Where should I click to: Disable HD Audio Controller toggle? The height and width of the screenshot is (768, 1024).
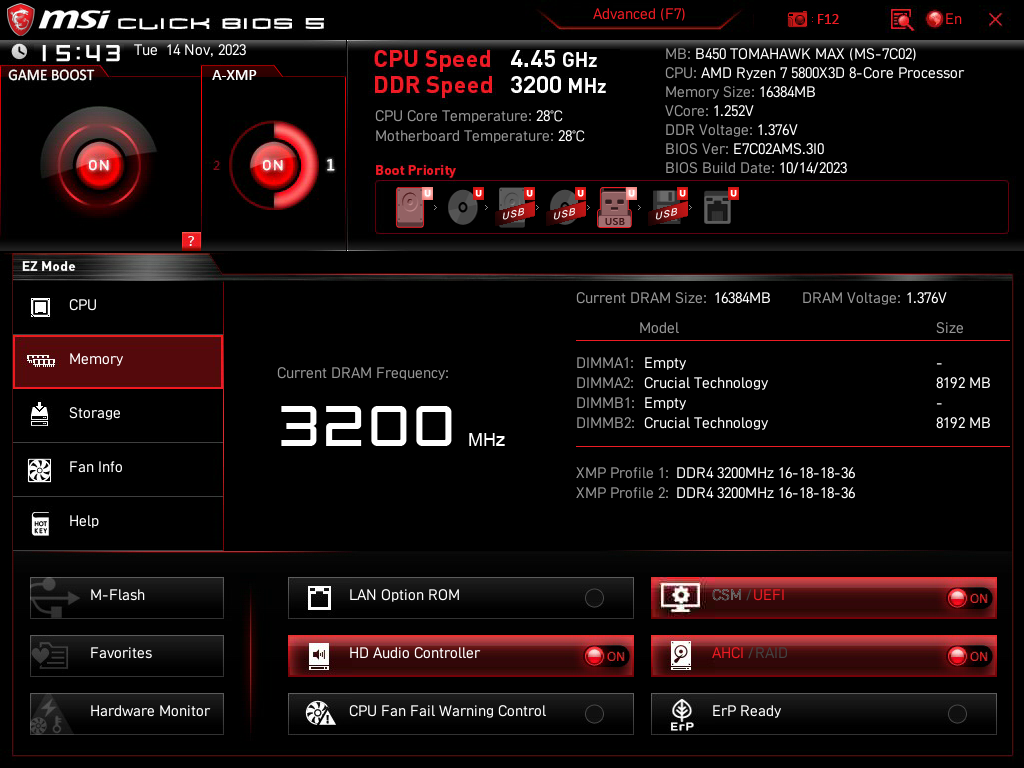(x=606, y=656)
